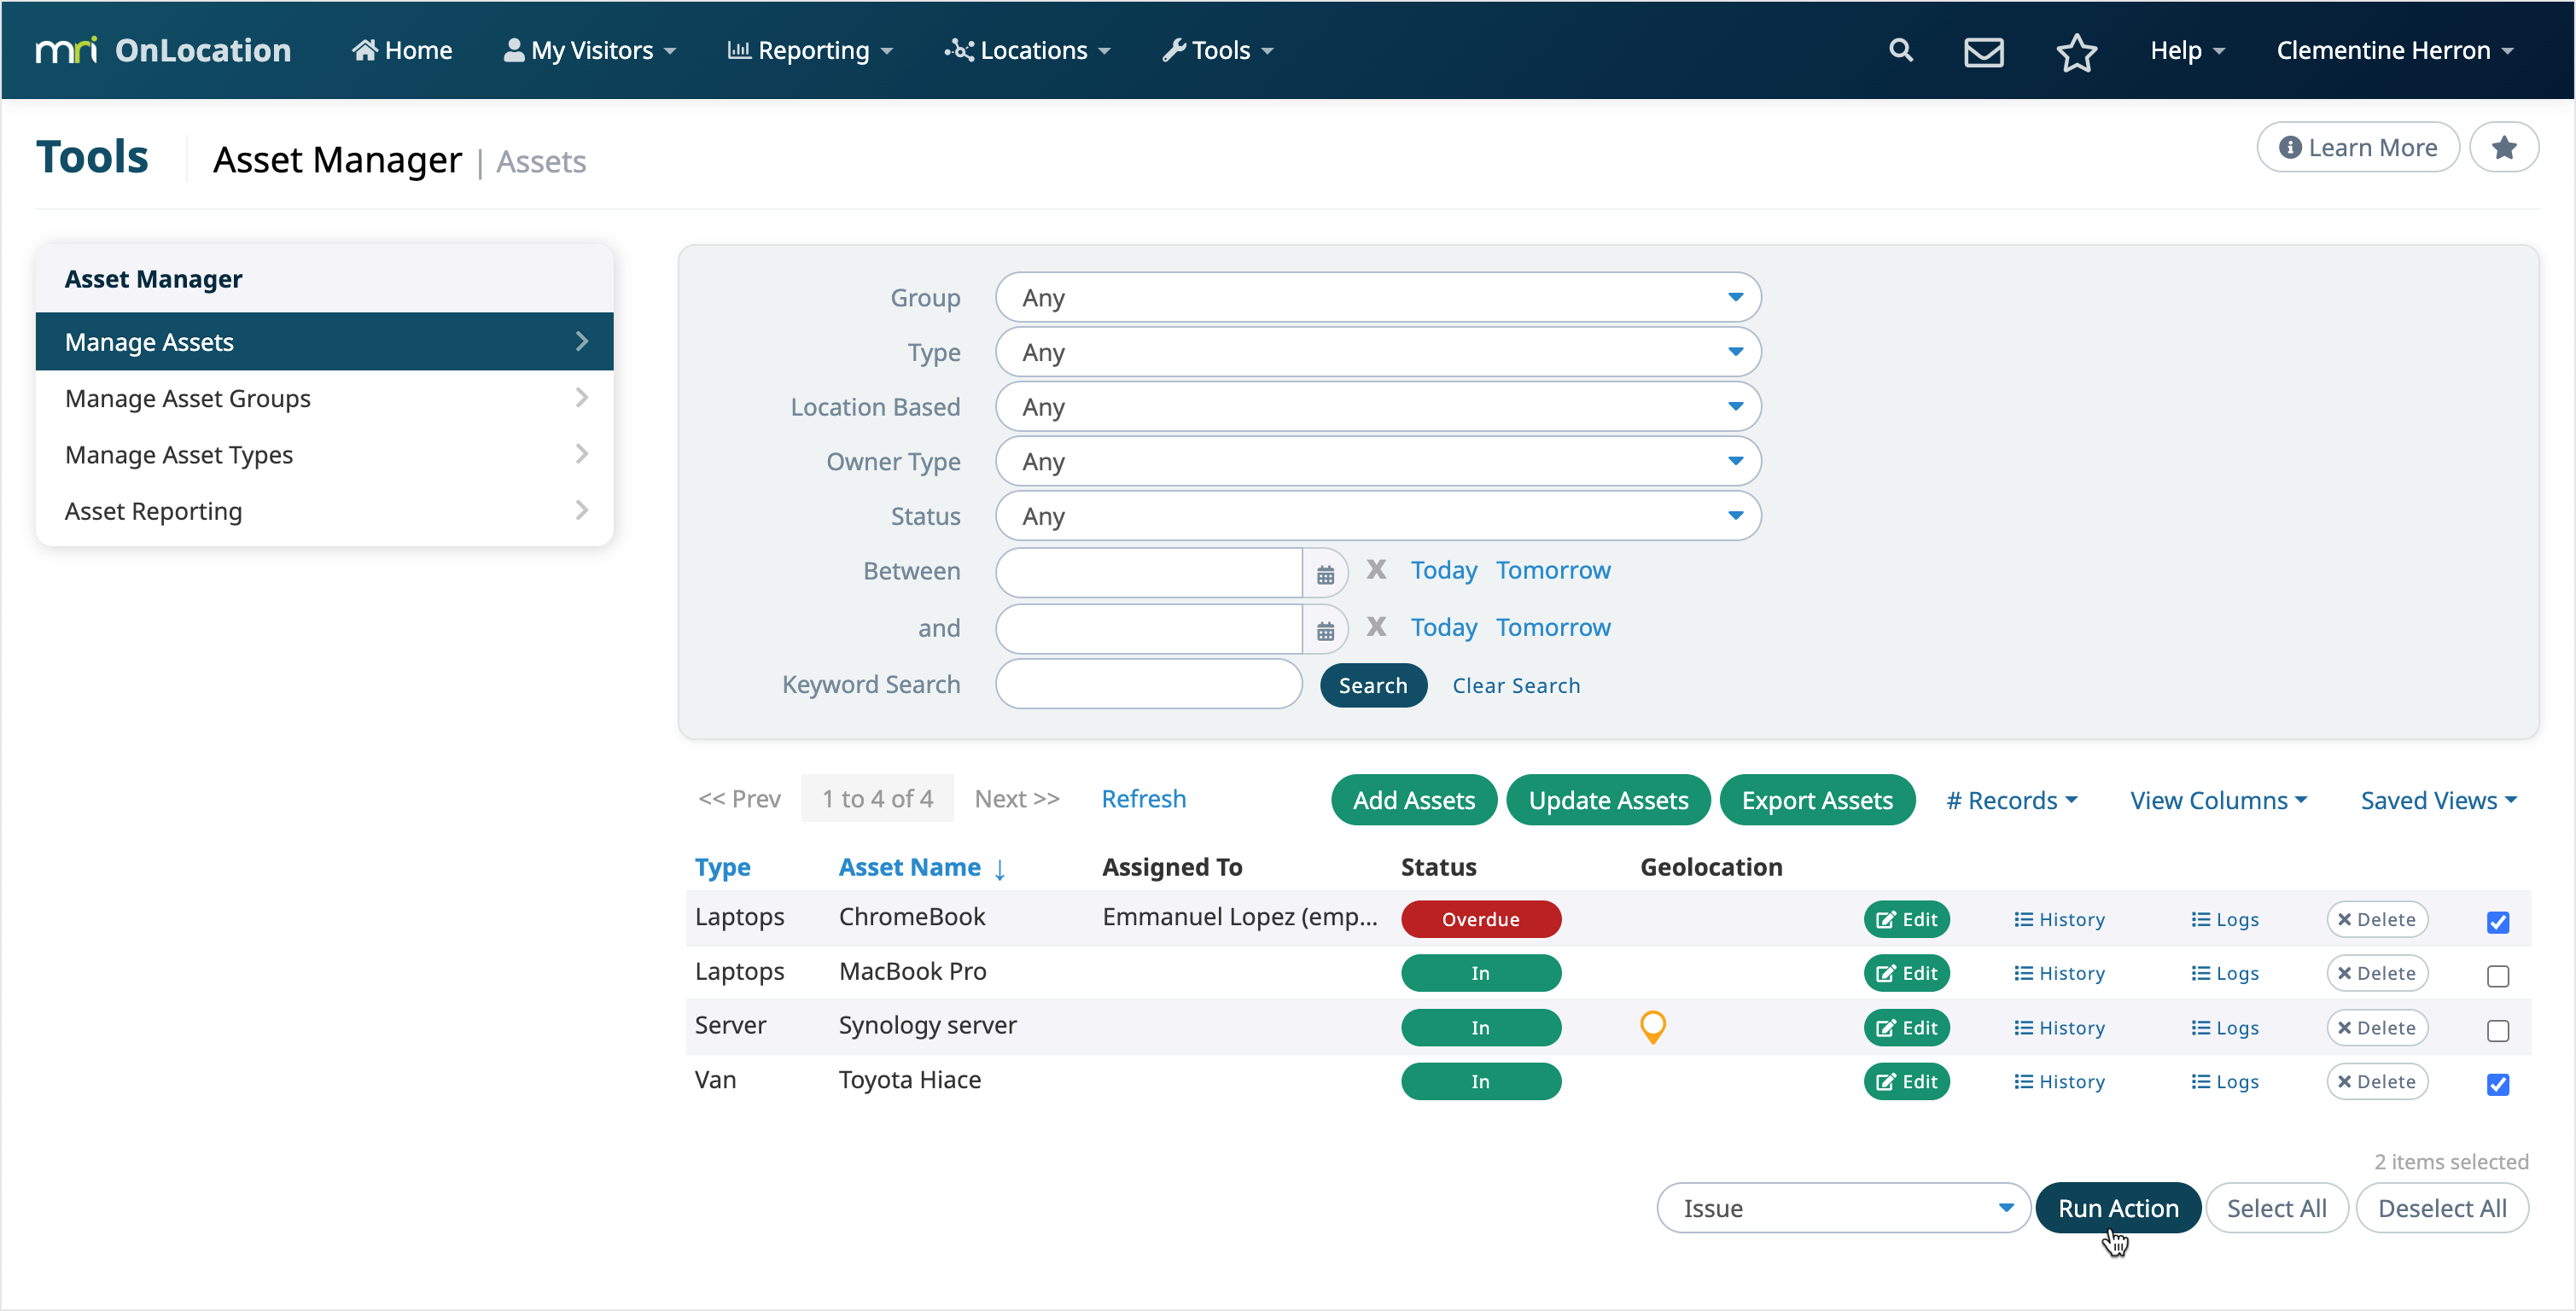Viewport: 2576px width, 1311px height.
Task: View History for Toyota Hiace
Action: 2059,1082
